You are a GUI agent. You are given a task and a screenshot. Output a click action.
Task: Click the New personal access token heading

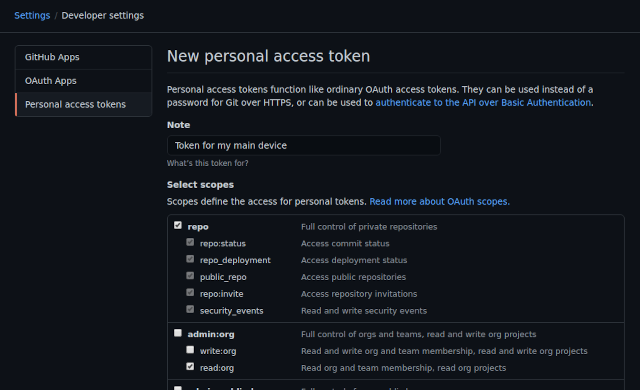(x=269, y=56)
